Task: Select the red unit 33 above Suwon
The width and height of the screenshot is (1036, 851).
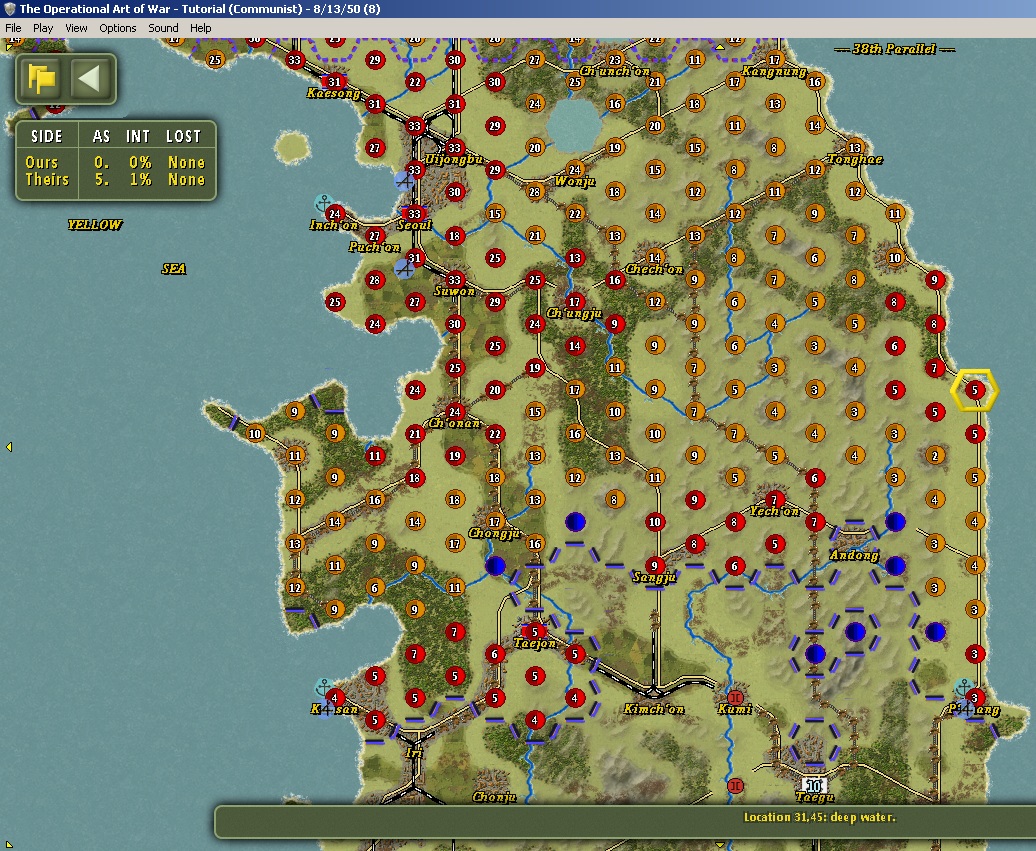Action: tap(455, 279)
